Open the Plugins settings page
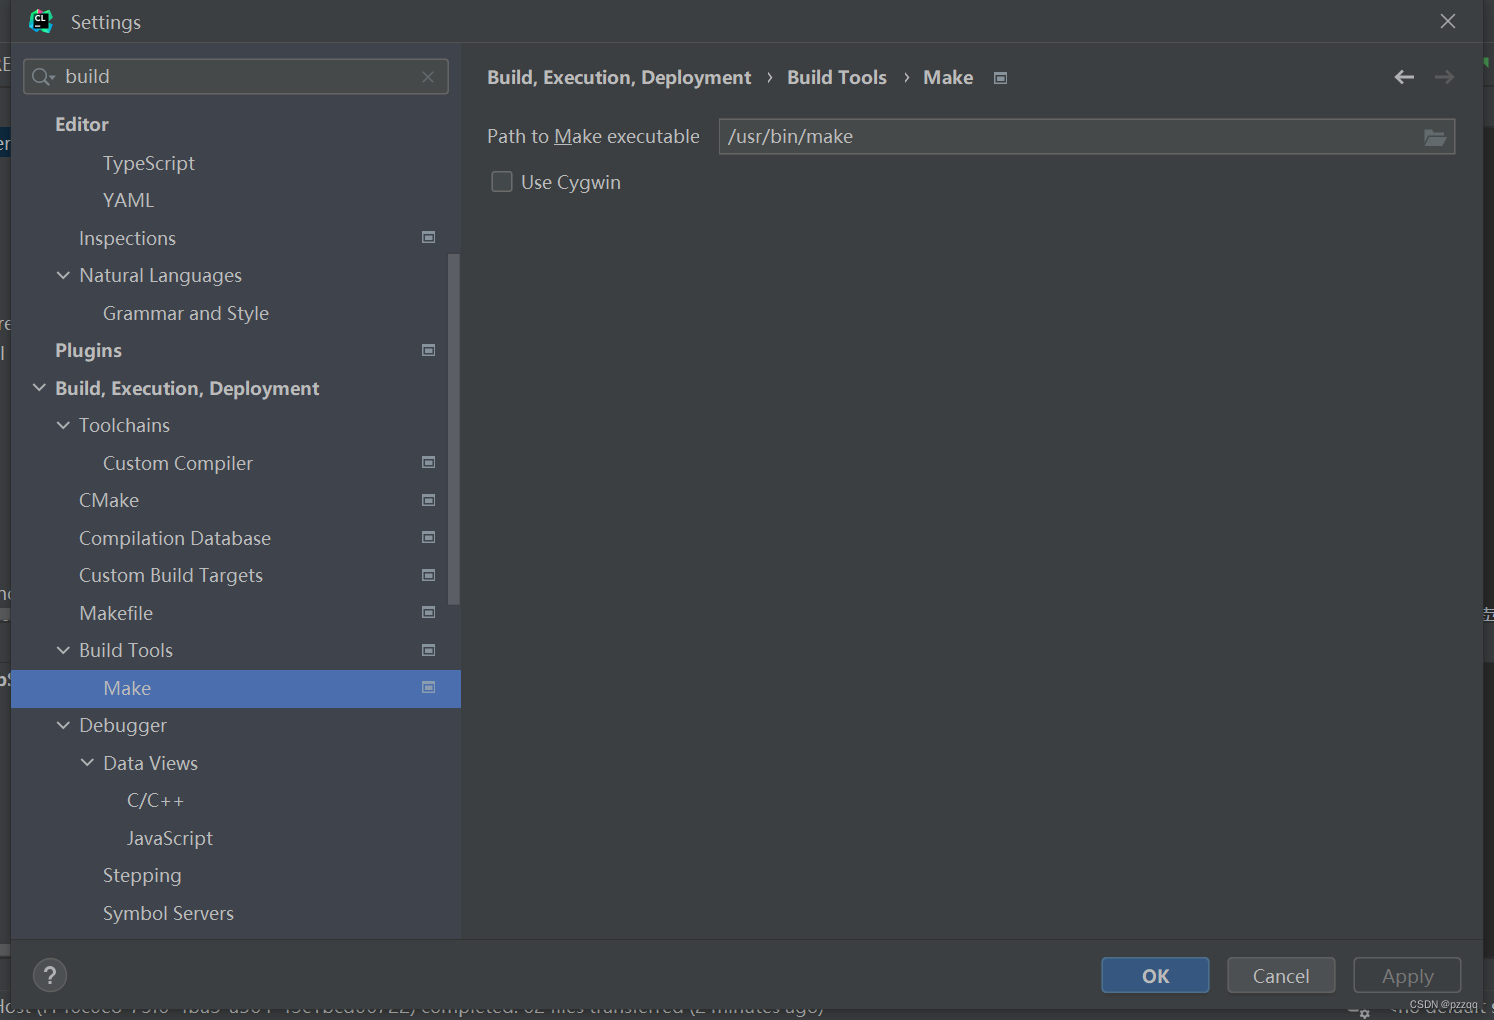The image size is (1494, 1020). click(x=89, y=350)
